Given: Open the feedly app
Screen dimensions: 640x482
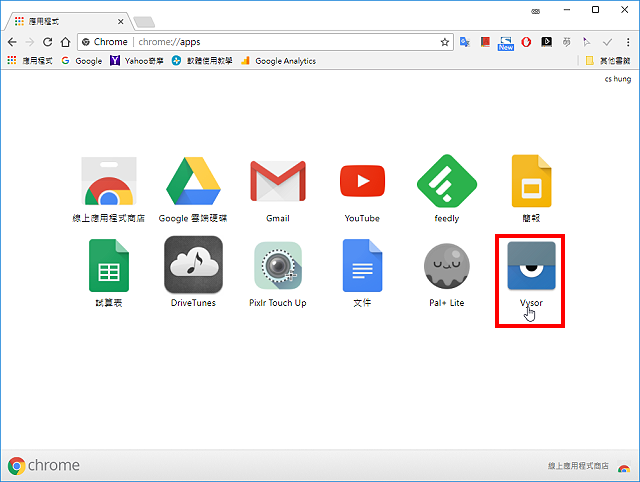Looking at the screenshot, I should tap(447, 181).
